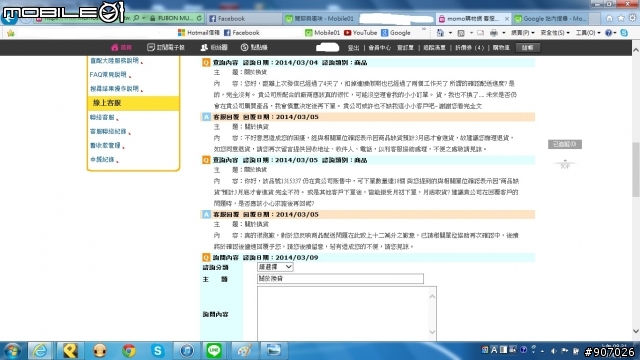Open 折價券 (4) coupons link

469,48
